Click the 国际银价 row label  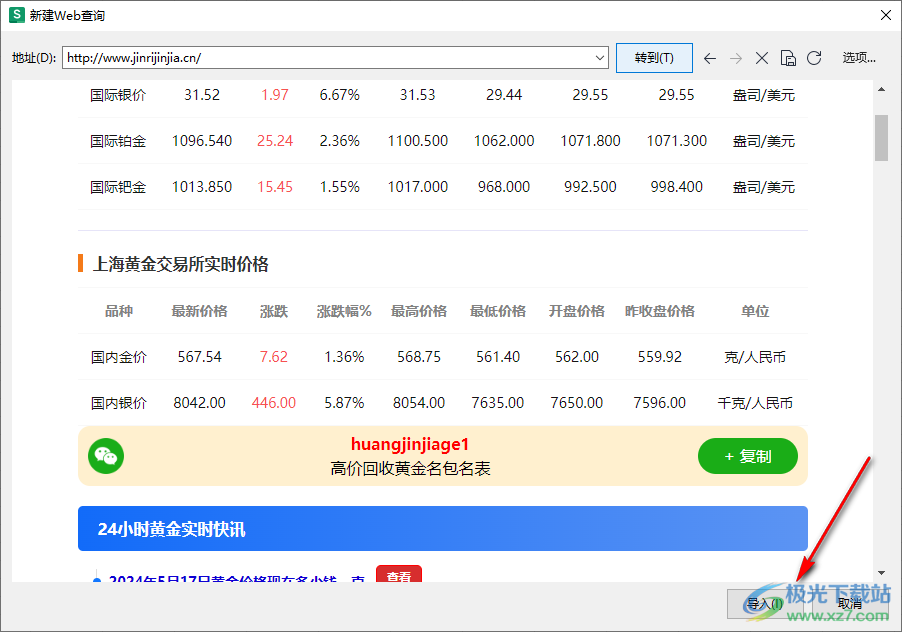point(118,95)
